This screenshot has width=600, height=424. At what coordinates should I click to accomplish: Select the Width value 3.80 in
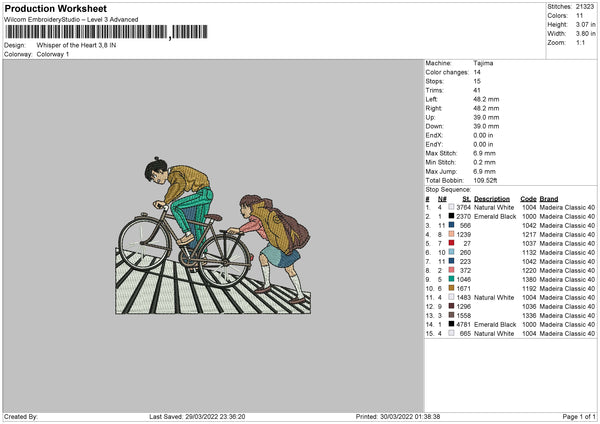pos(585,34)
